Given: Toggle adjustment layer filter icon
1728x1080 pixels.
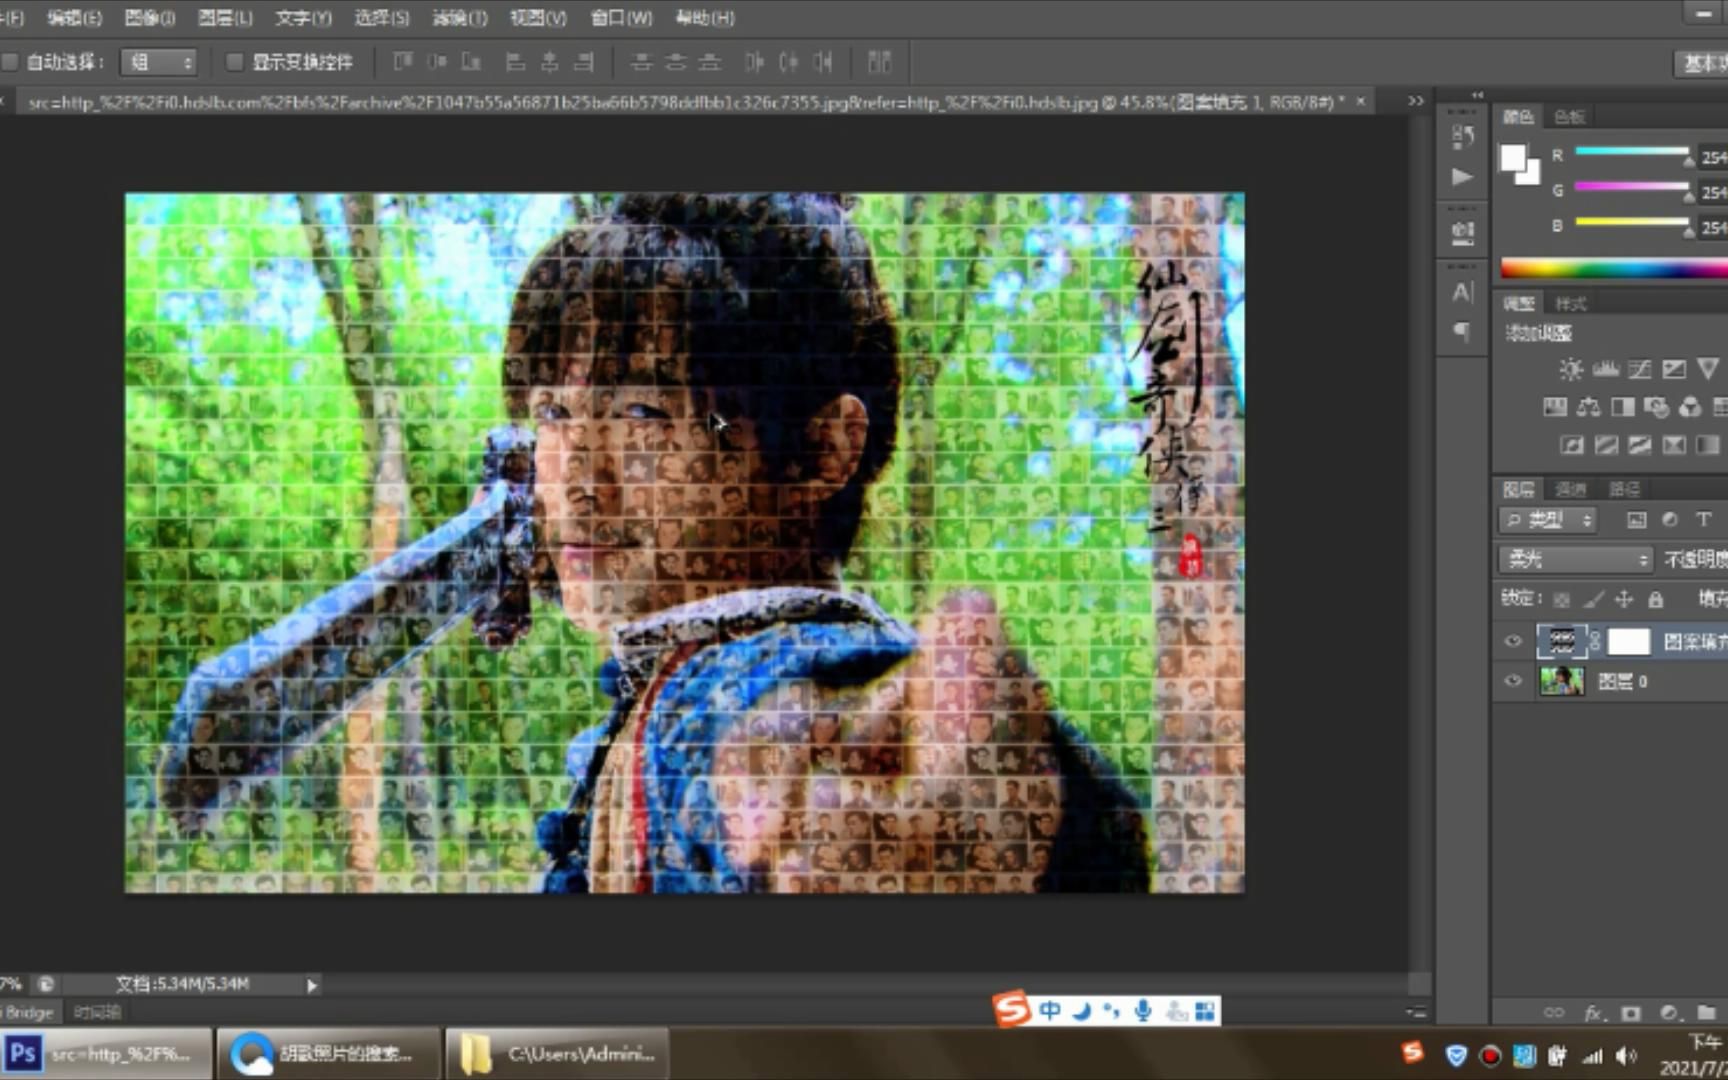Looking at the screenshot, I should pos(1670,520).
